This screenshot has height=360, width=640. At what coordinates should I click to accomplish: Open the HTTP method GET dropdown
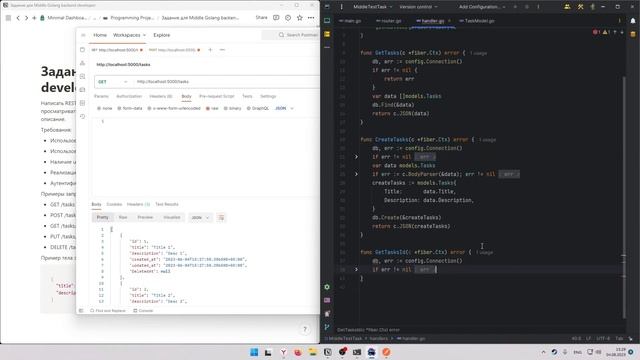(113, 82)
